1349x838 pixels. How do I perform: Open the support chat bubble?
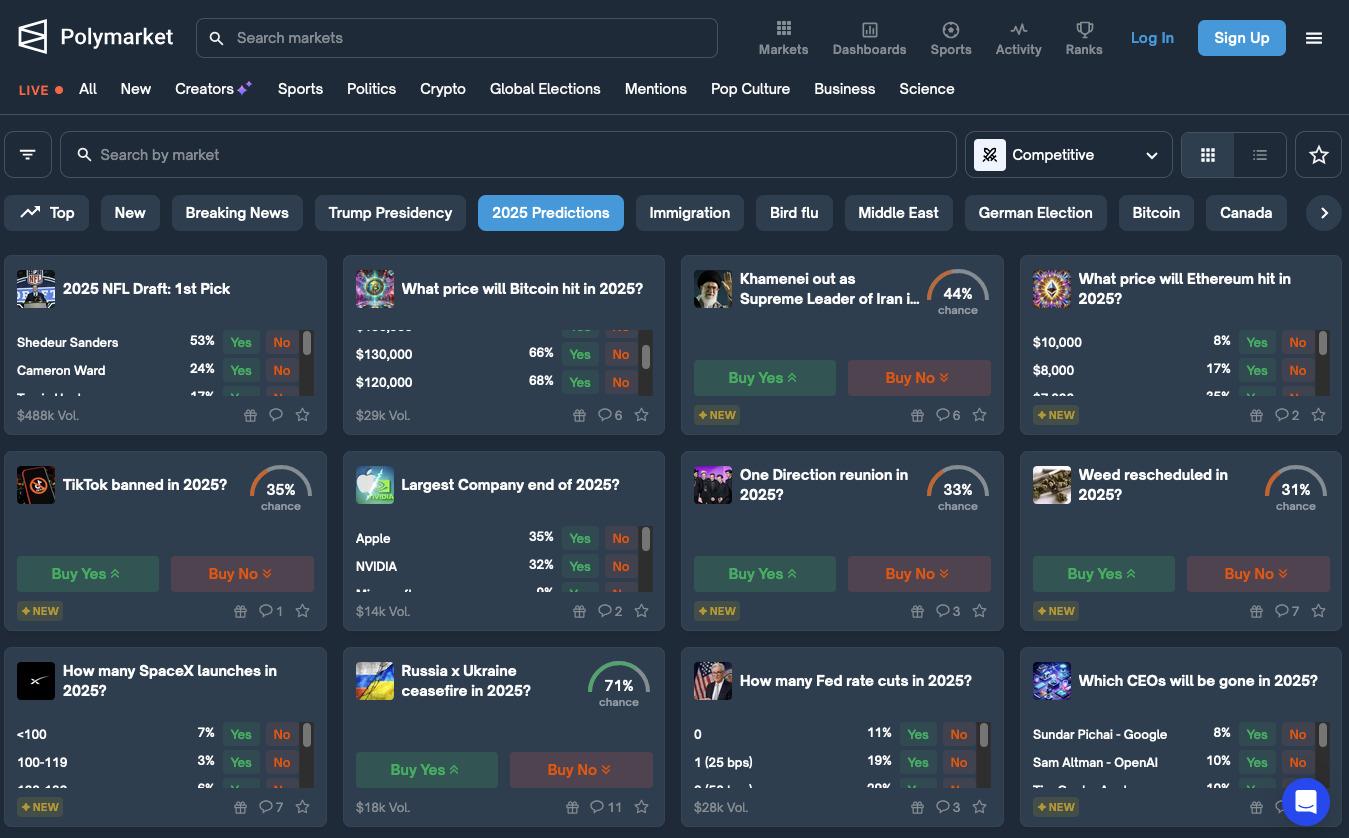pos(1306,801)
